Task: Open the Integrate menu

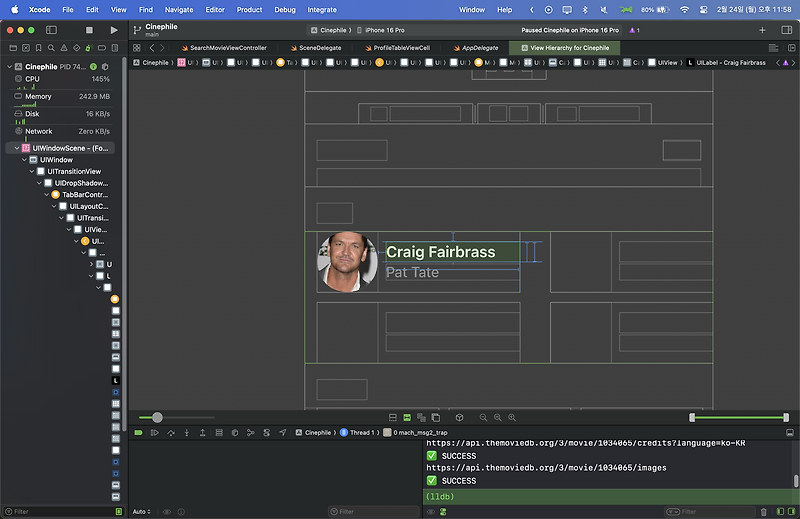Action: [322, 10]
